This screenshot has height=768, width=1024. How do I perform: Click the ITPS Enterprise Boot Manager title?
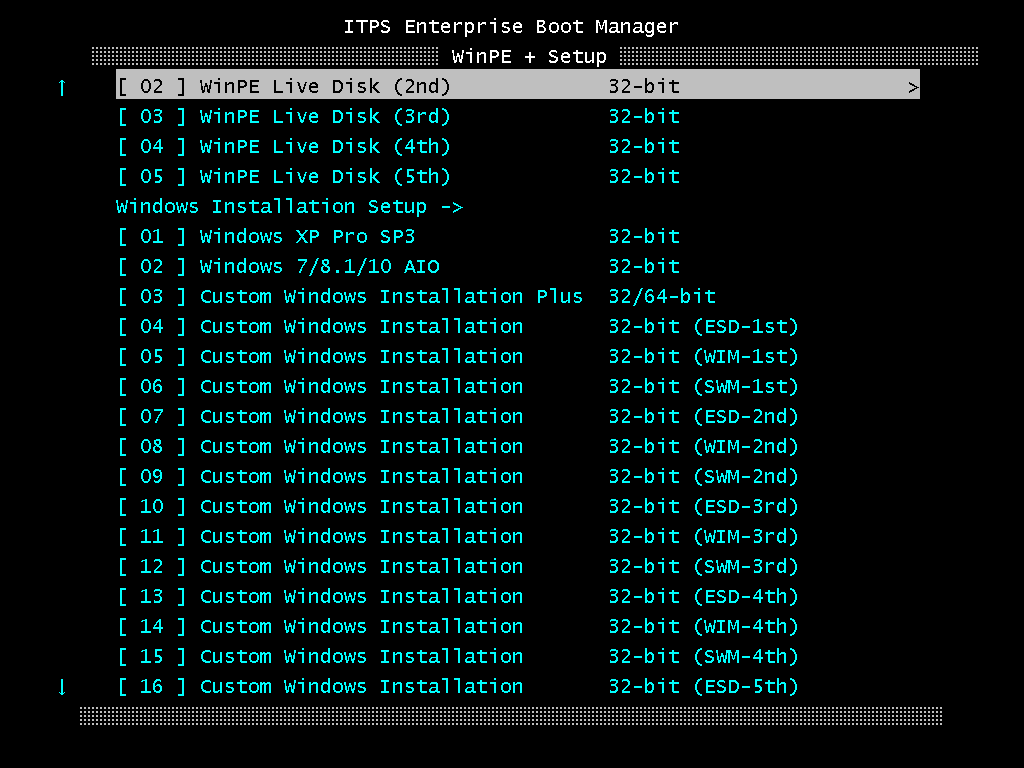511,27
